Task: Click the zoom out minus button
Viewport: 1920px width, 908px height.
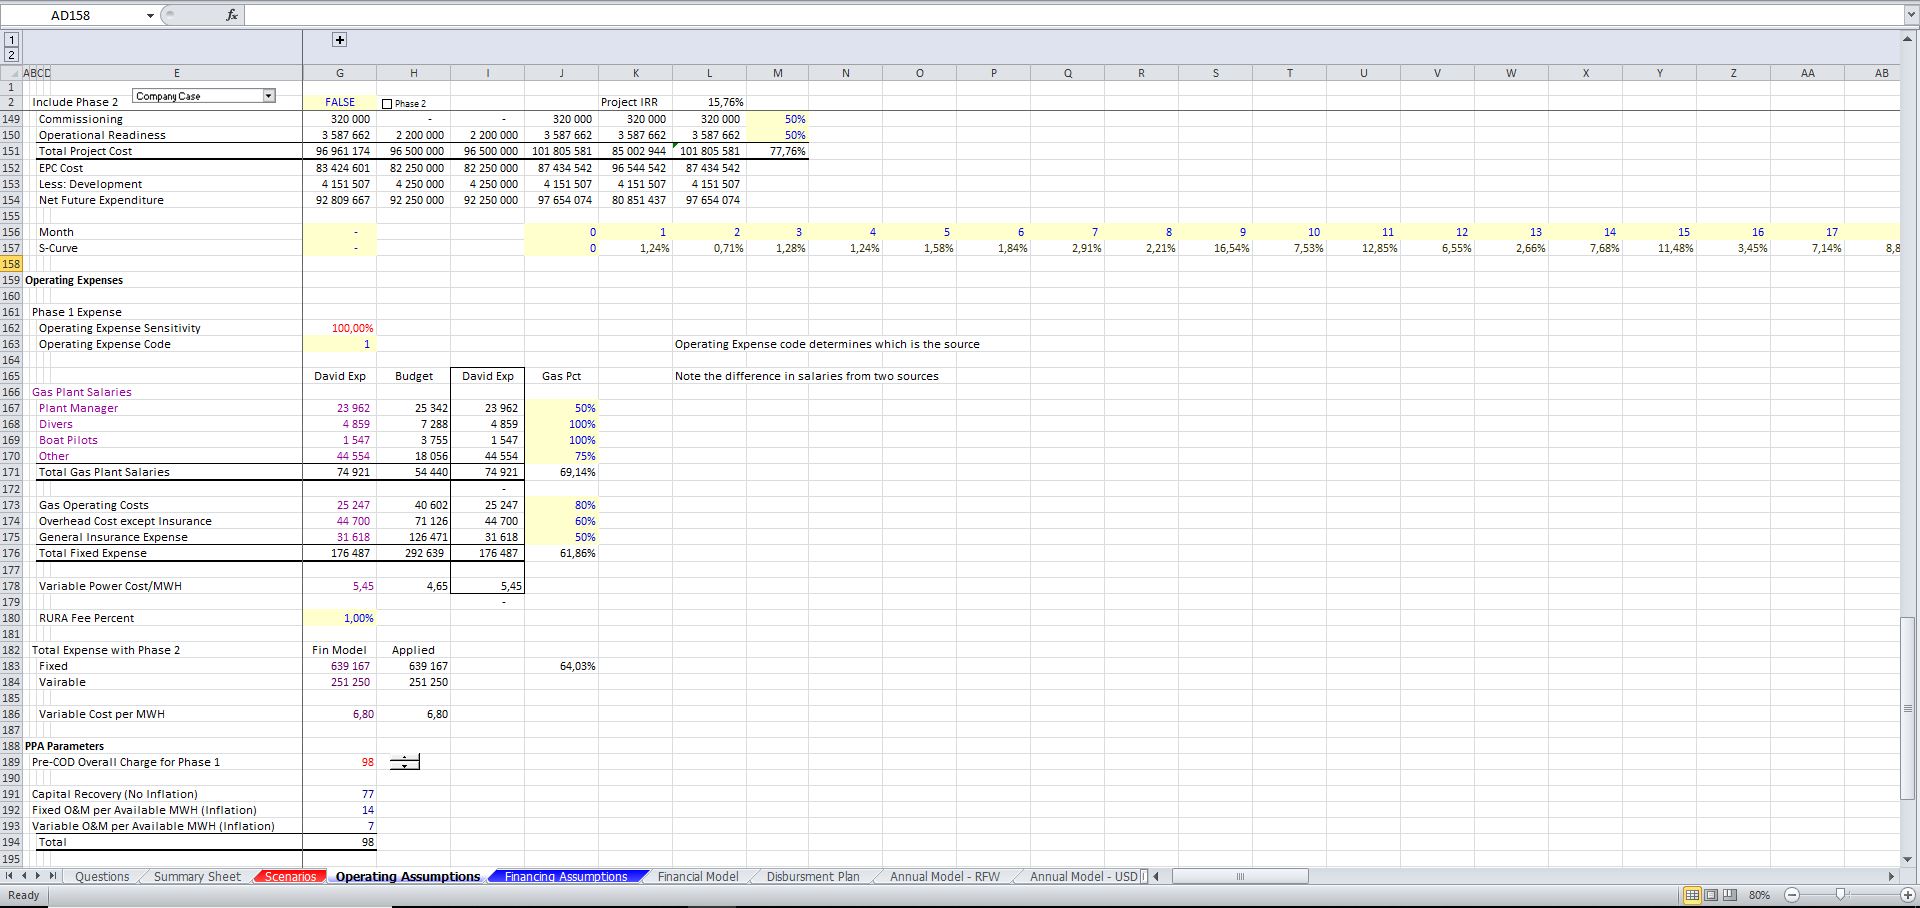Action: pyautogui.click(x=1791, y=895)
